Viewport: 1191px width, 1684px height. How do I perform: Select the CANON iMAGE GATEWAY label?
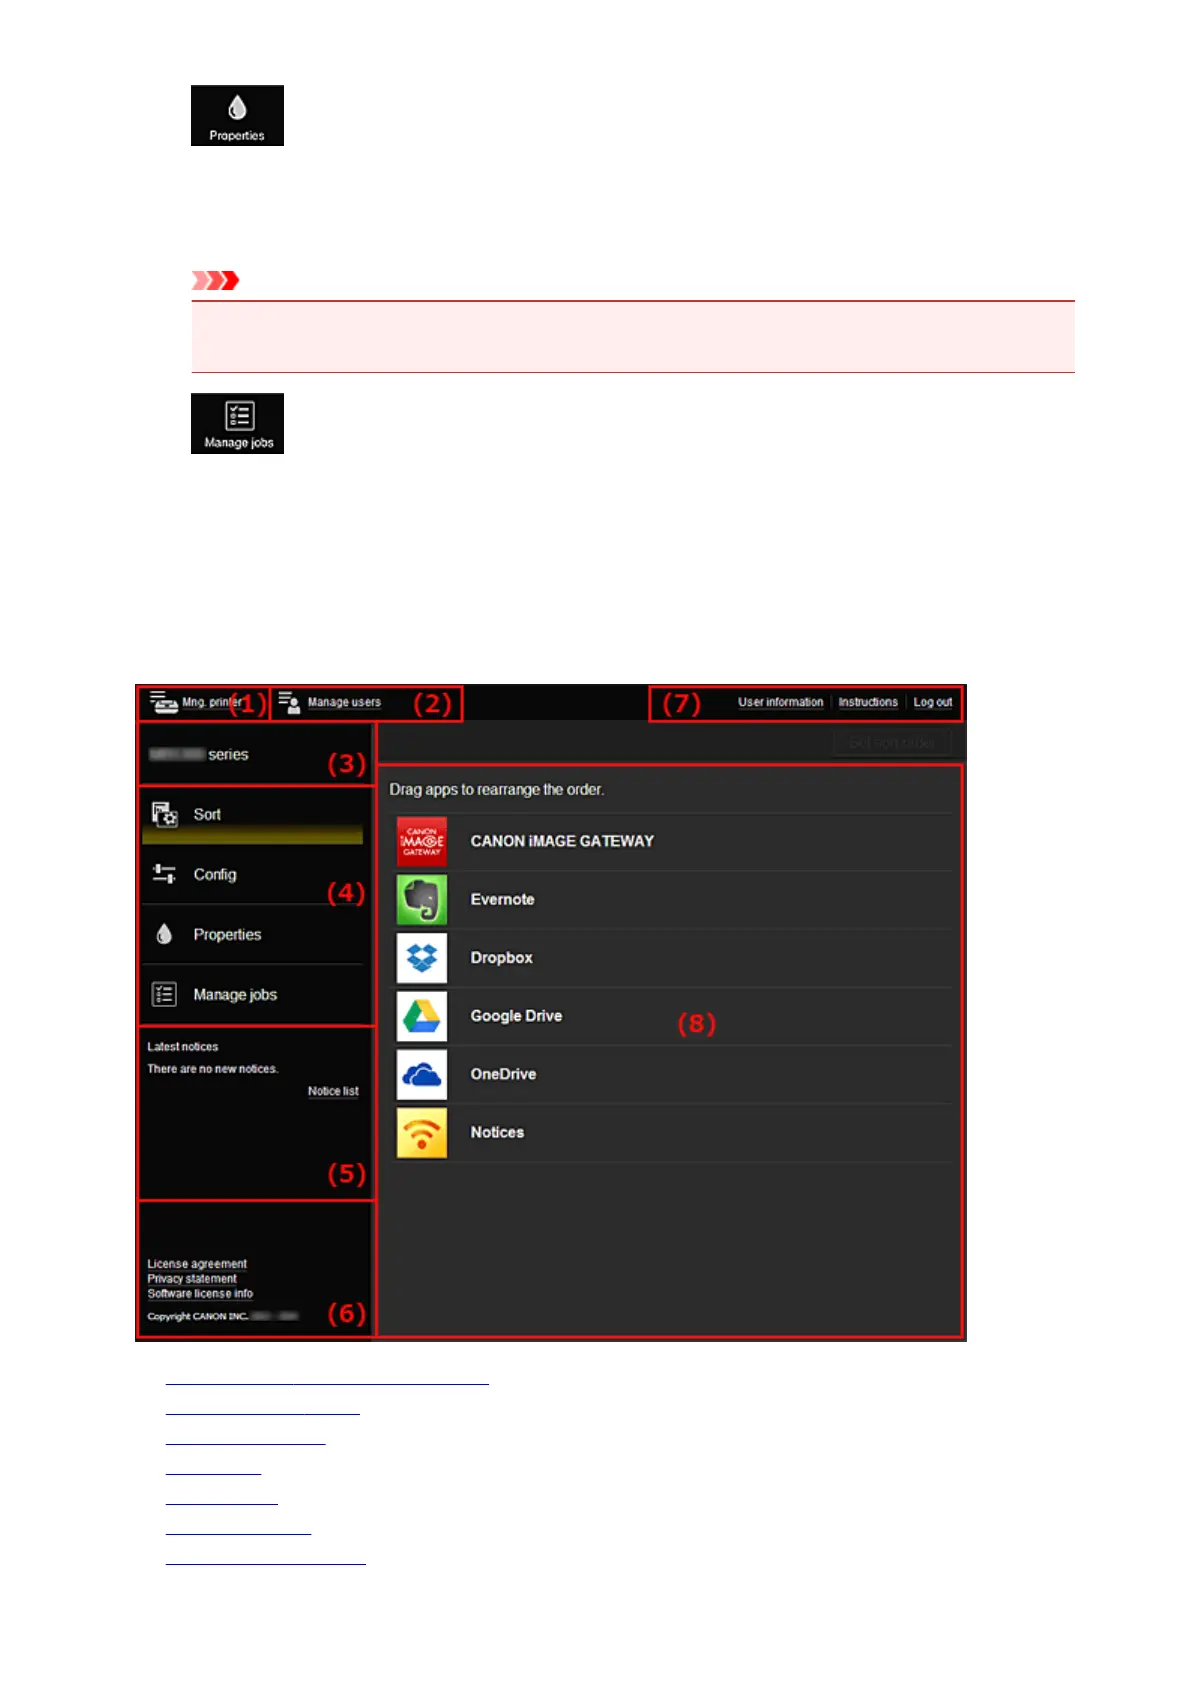pyautogui.click(x=562, y=841)
